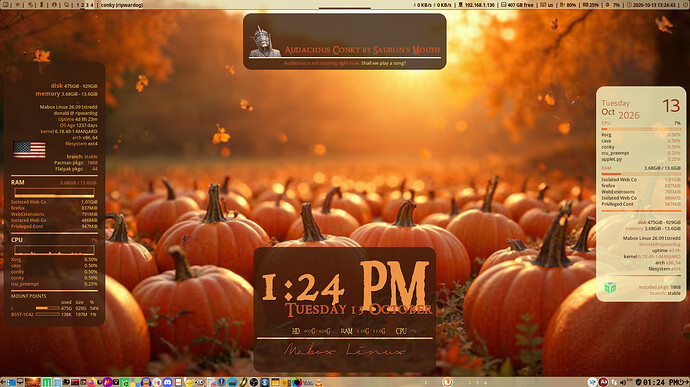This screenshot has height=387, width=690.
Task: Switch to workspace 3 in top panel
Action: click(87, 5)
